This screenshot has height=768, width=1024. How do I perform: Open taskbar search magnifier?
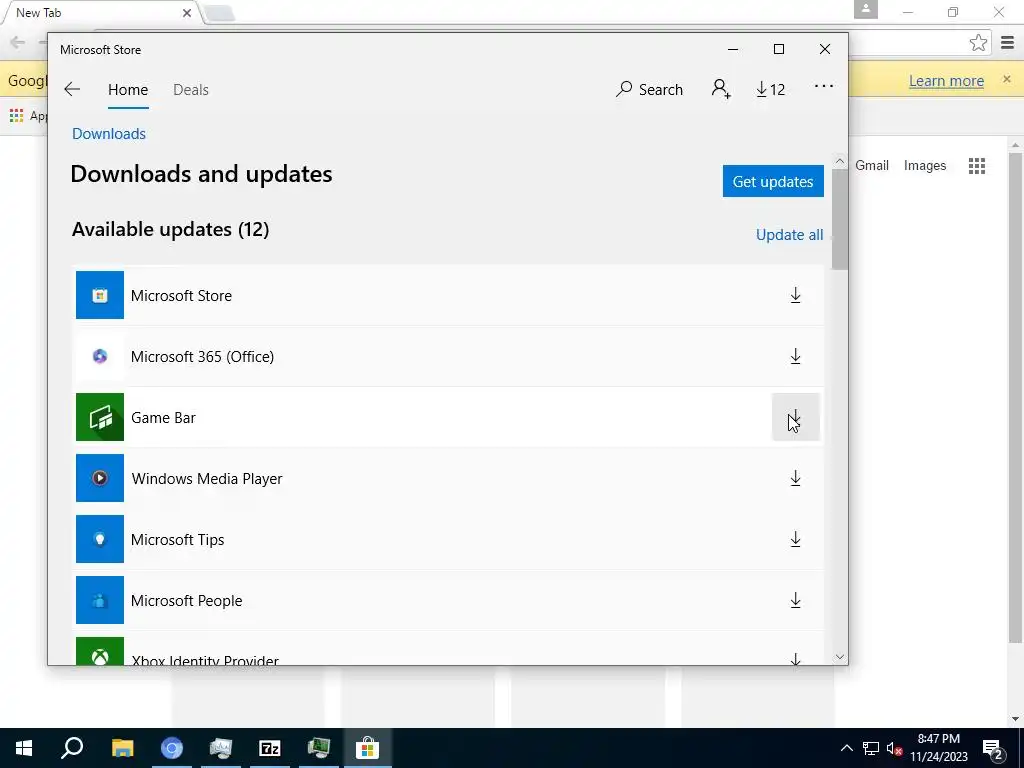click(72, 748)
